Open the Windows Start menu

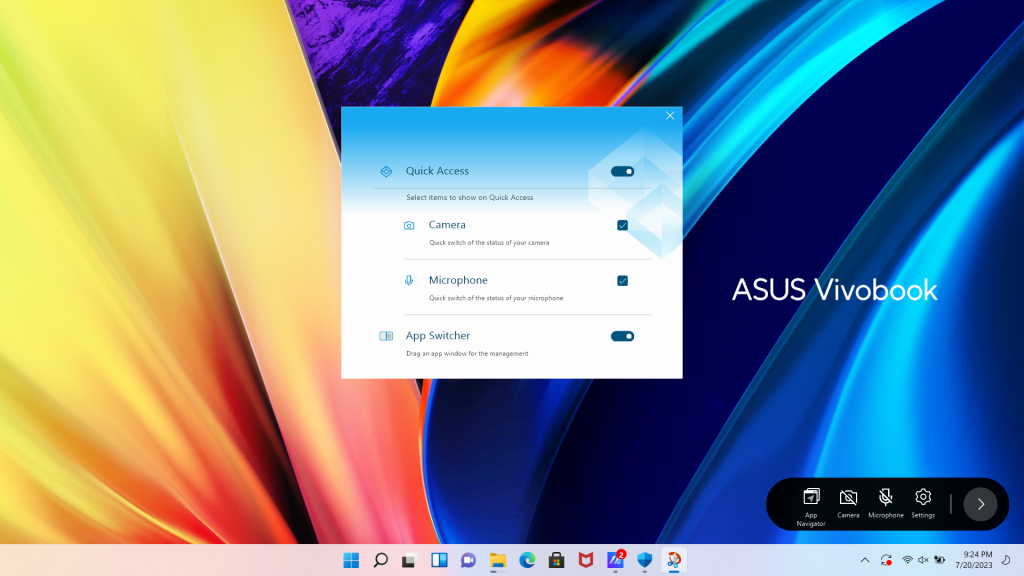351,560
